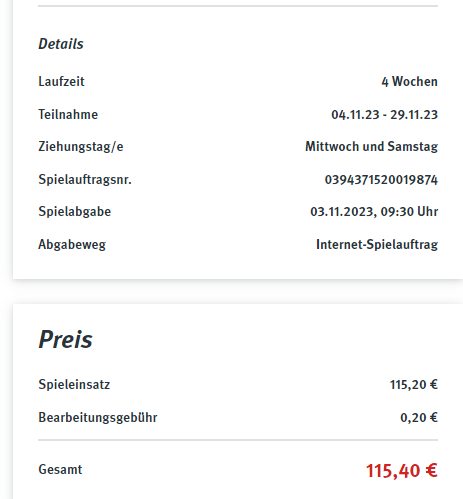Click the Details heading
The image size is (463, 499).
pyautogui.click(x=61, y=44)
